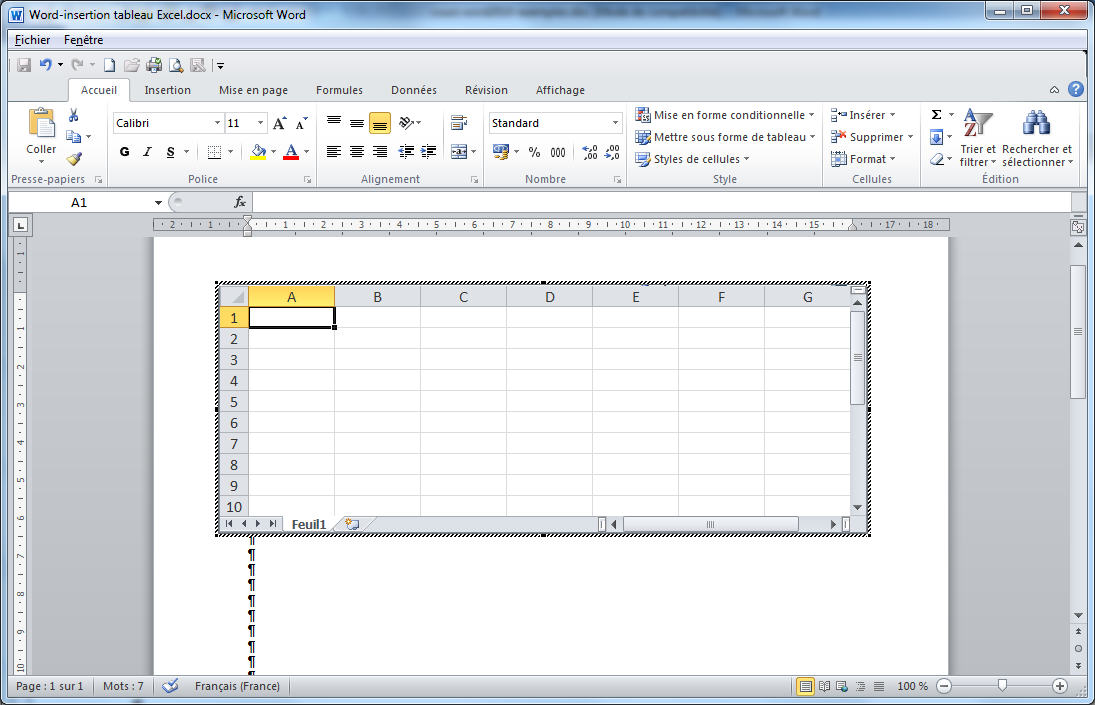Apply thousands separator 000 format
This screenshot has height=705, width=1095.
[558, 152]
